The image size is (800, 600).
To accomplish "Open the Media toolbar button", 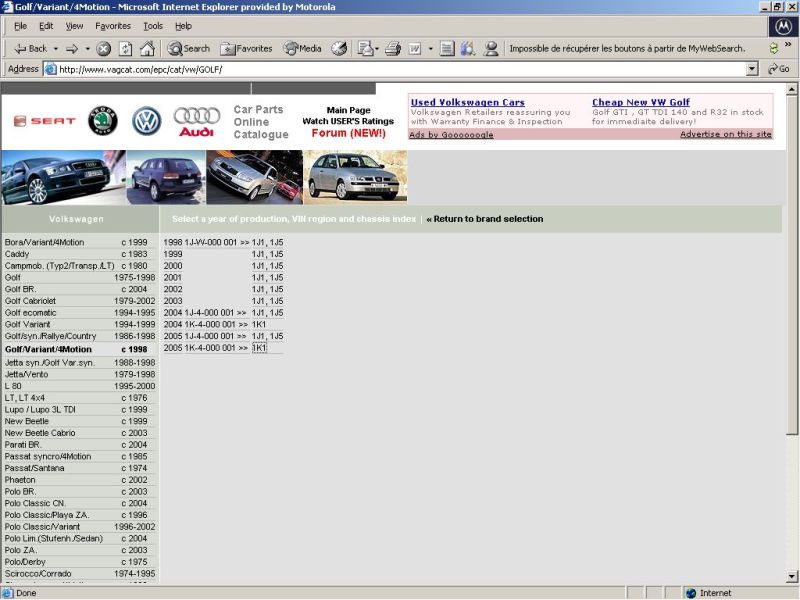I will click(x=303, y=49).
